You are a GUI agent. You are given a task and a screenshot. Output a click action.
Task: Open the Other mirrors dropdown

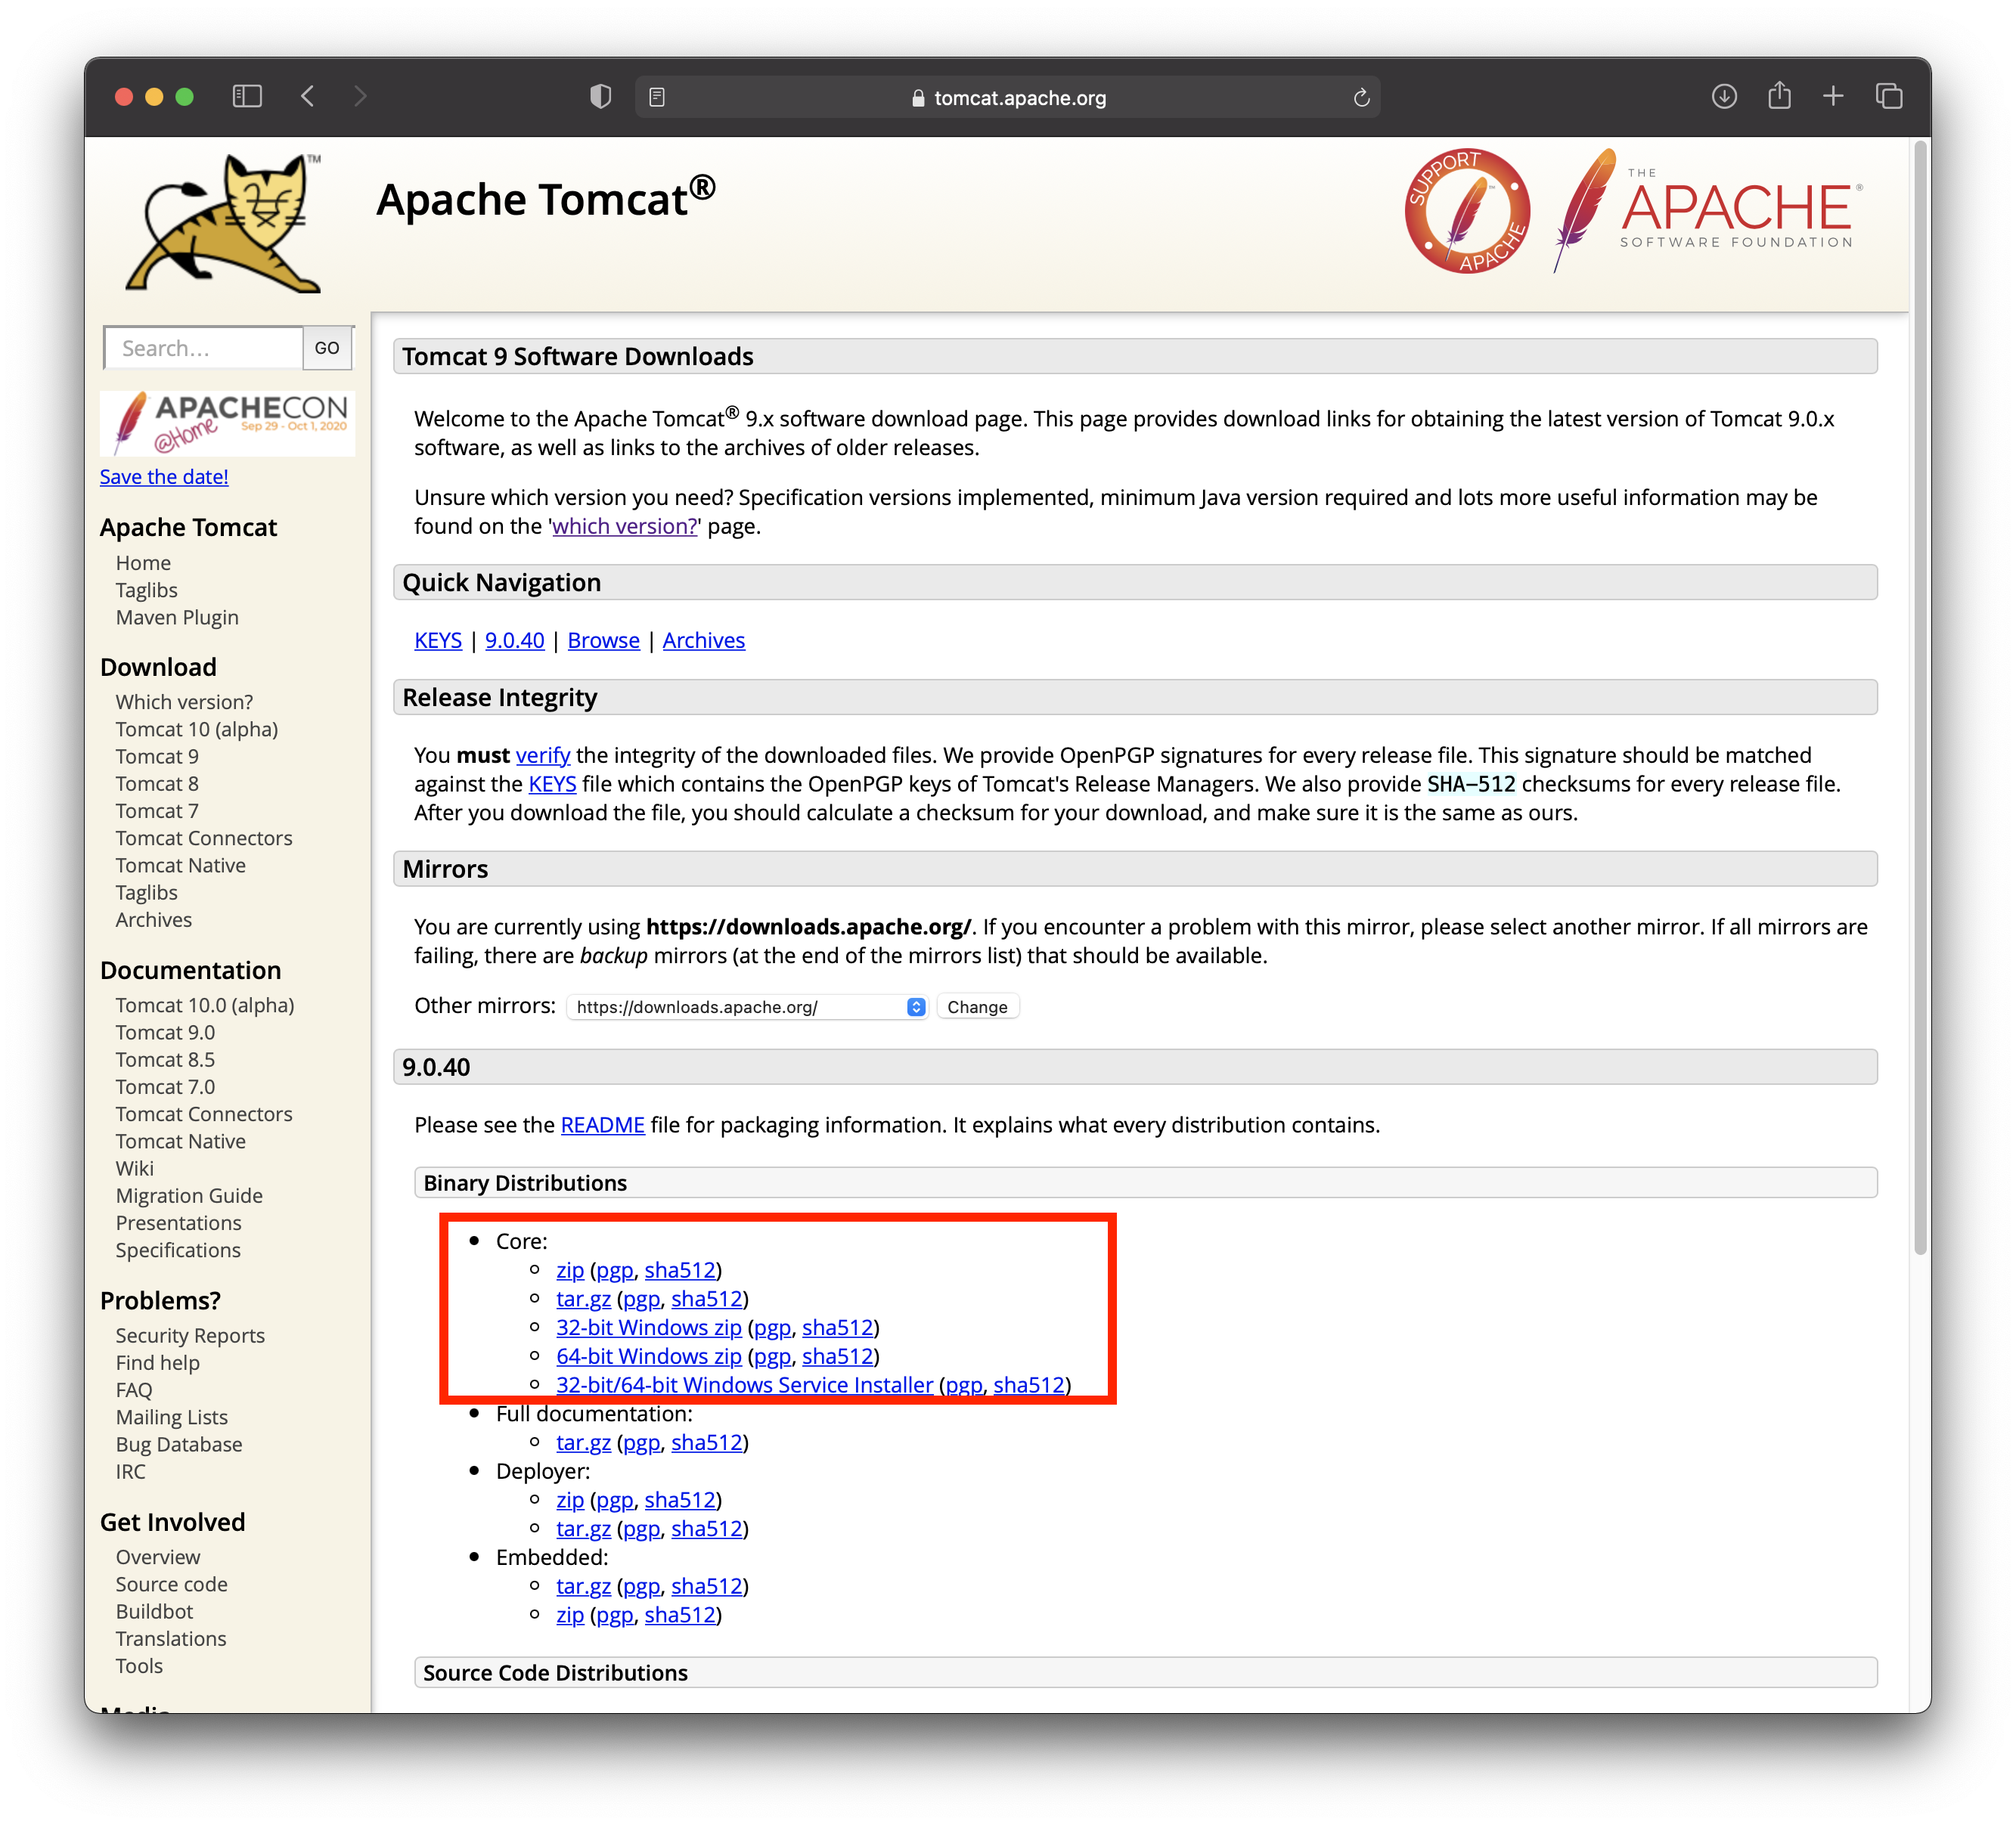[747, 1007]
